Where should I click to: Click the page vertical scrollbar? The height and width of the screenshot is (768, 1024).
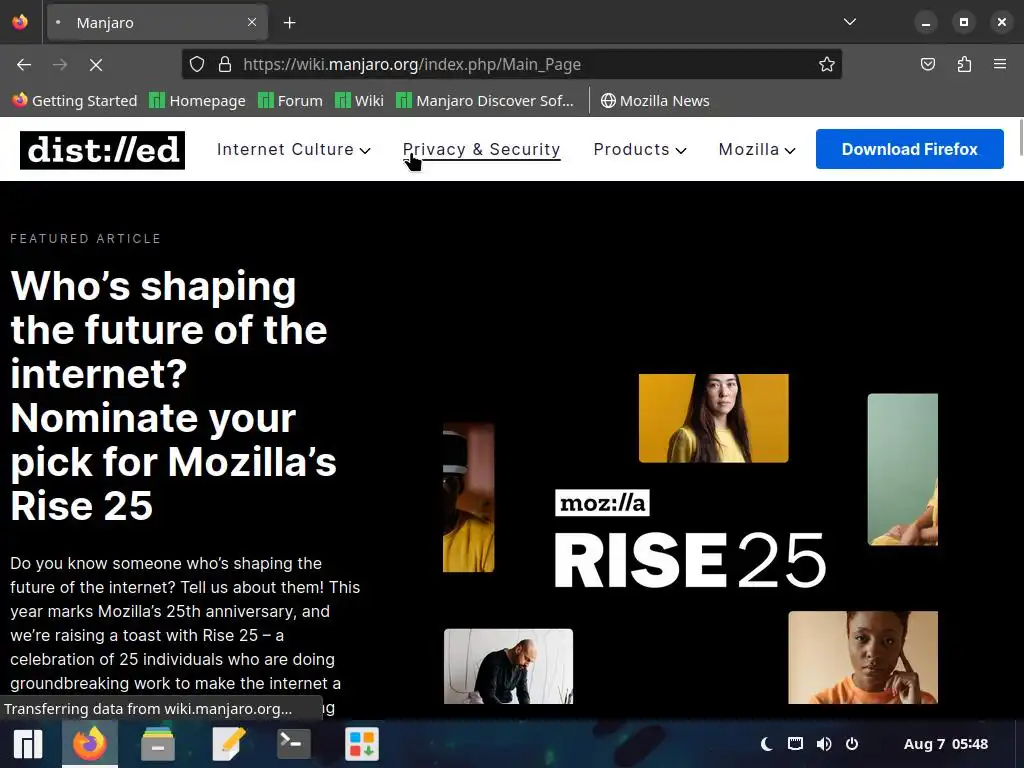pyautogui.click(x=1020, y=137)
